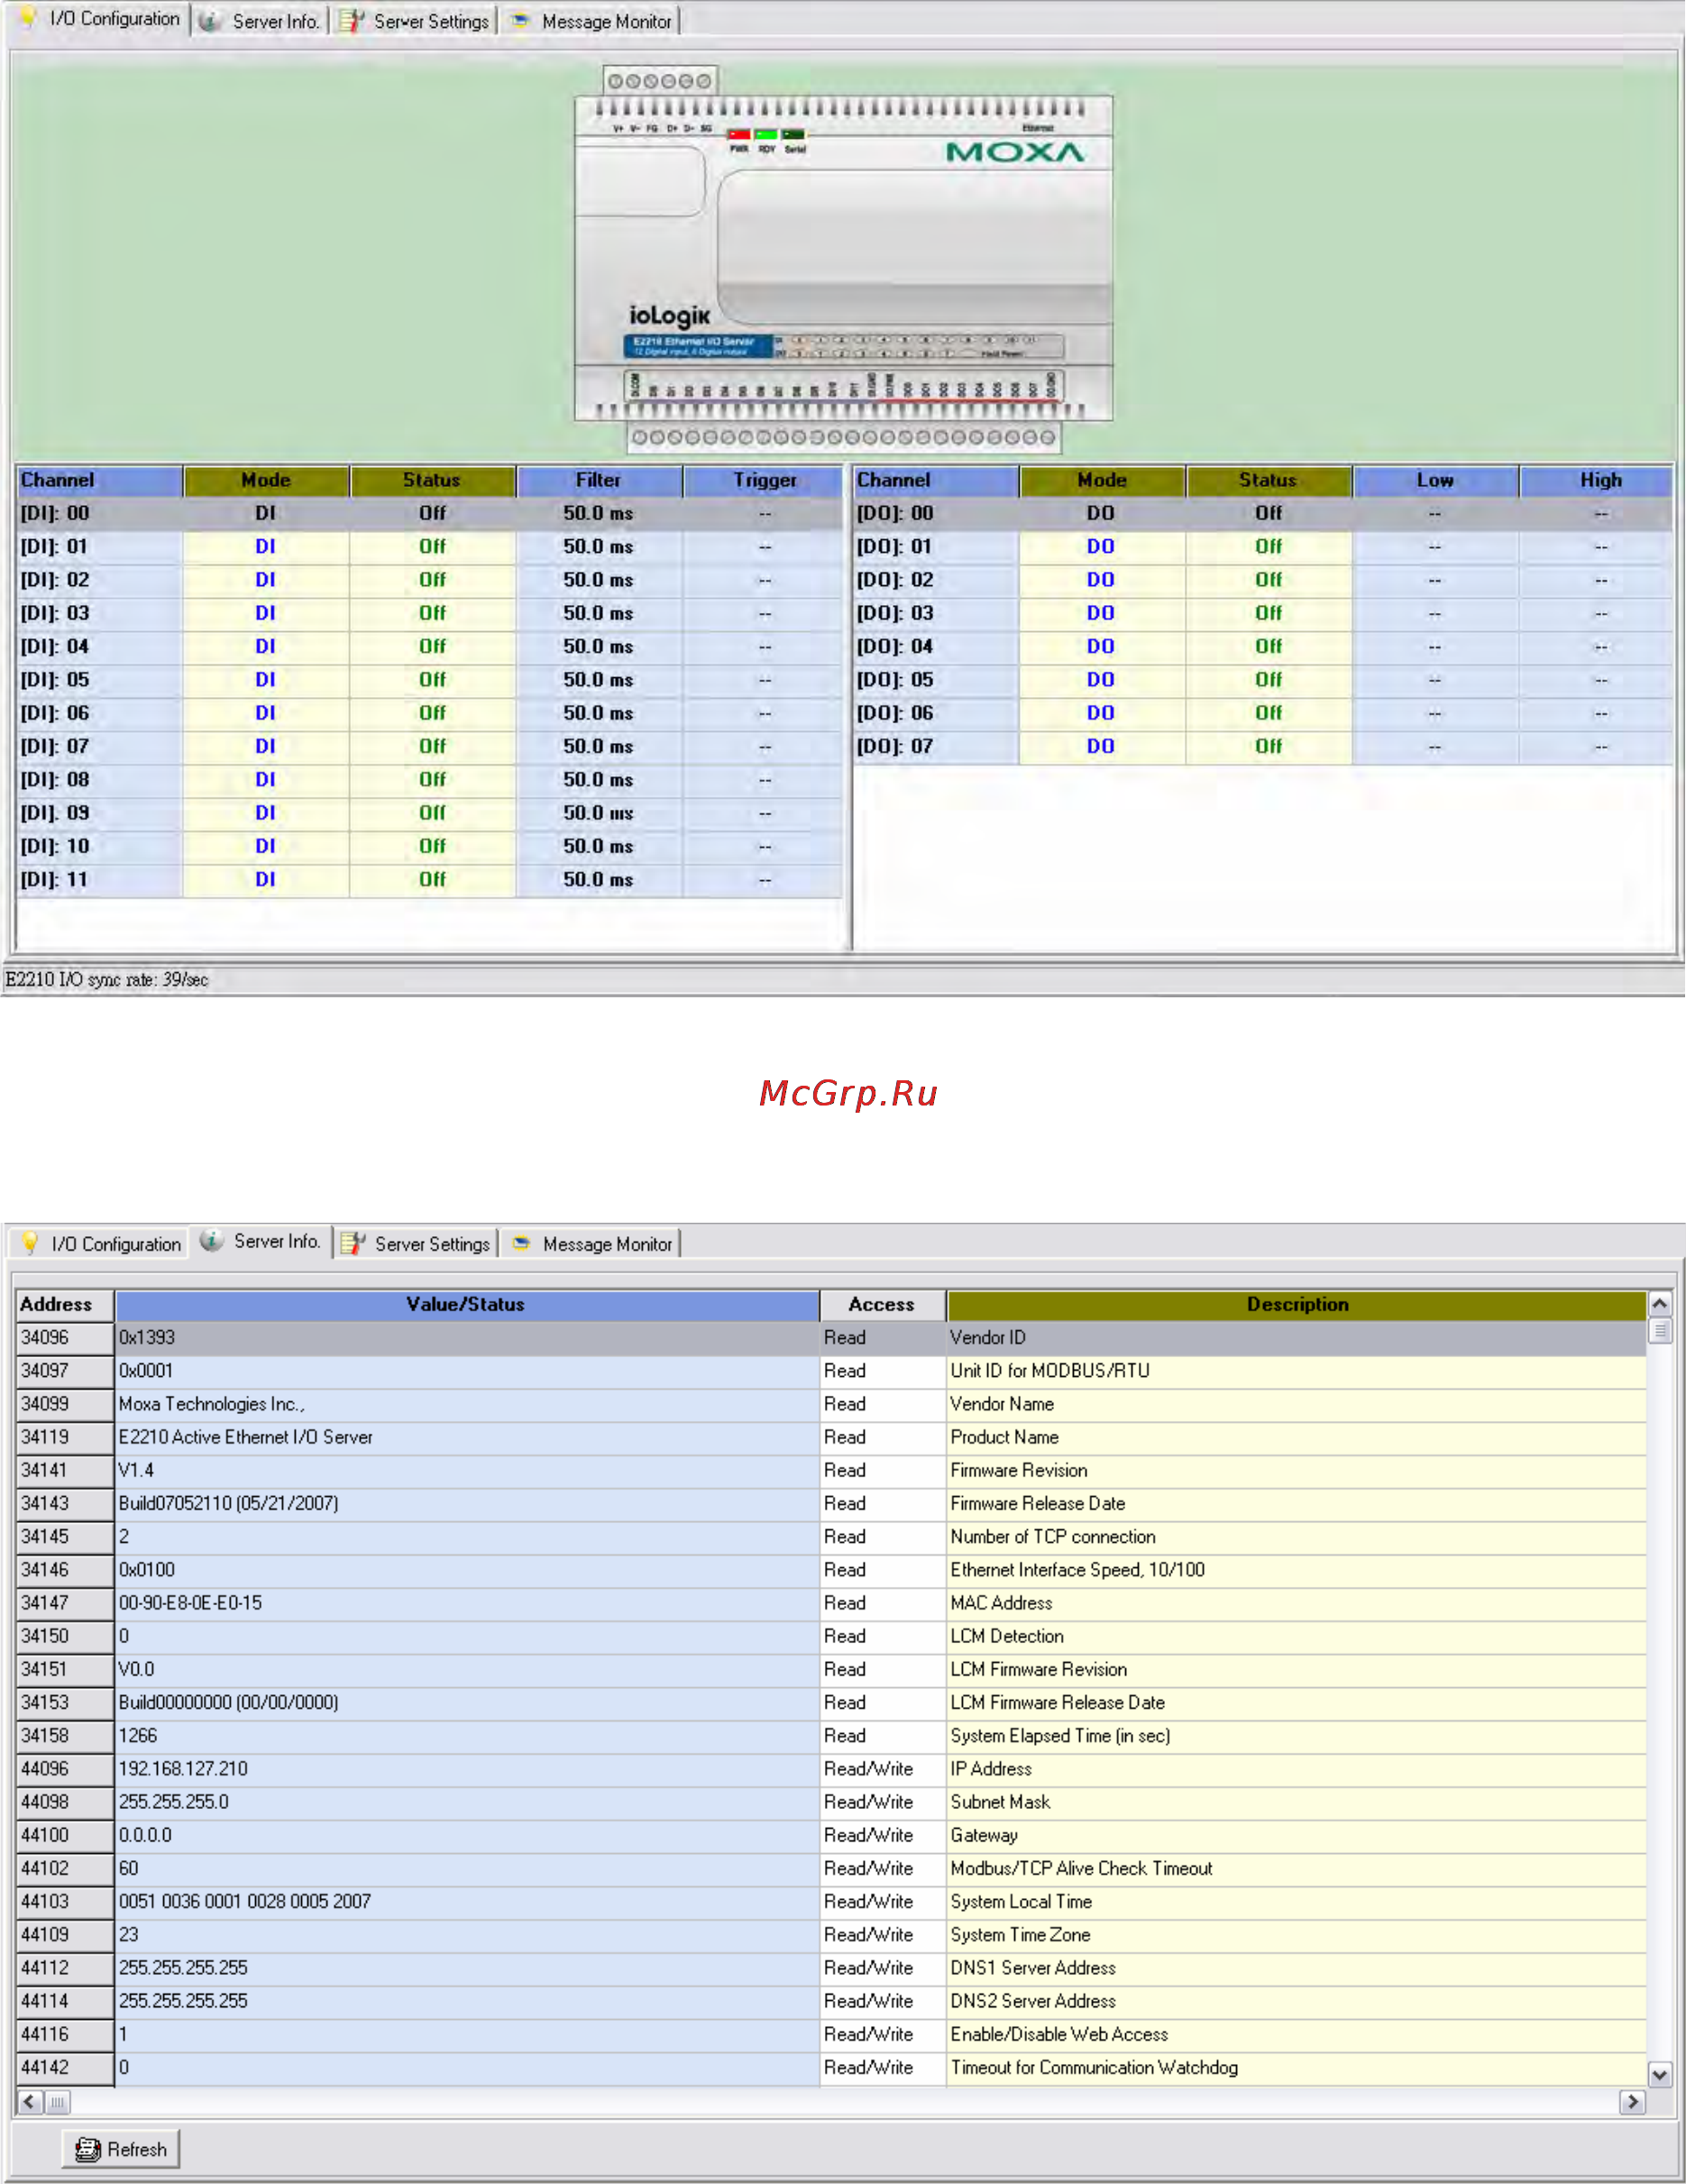This screenshot has height=2184, width=1686.
Task: Switch to lower I/O Configuration tab
Action: pos(100,1244)
